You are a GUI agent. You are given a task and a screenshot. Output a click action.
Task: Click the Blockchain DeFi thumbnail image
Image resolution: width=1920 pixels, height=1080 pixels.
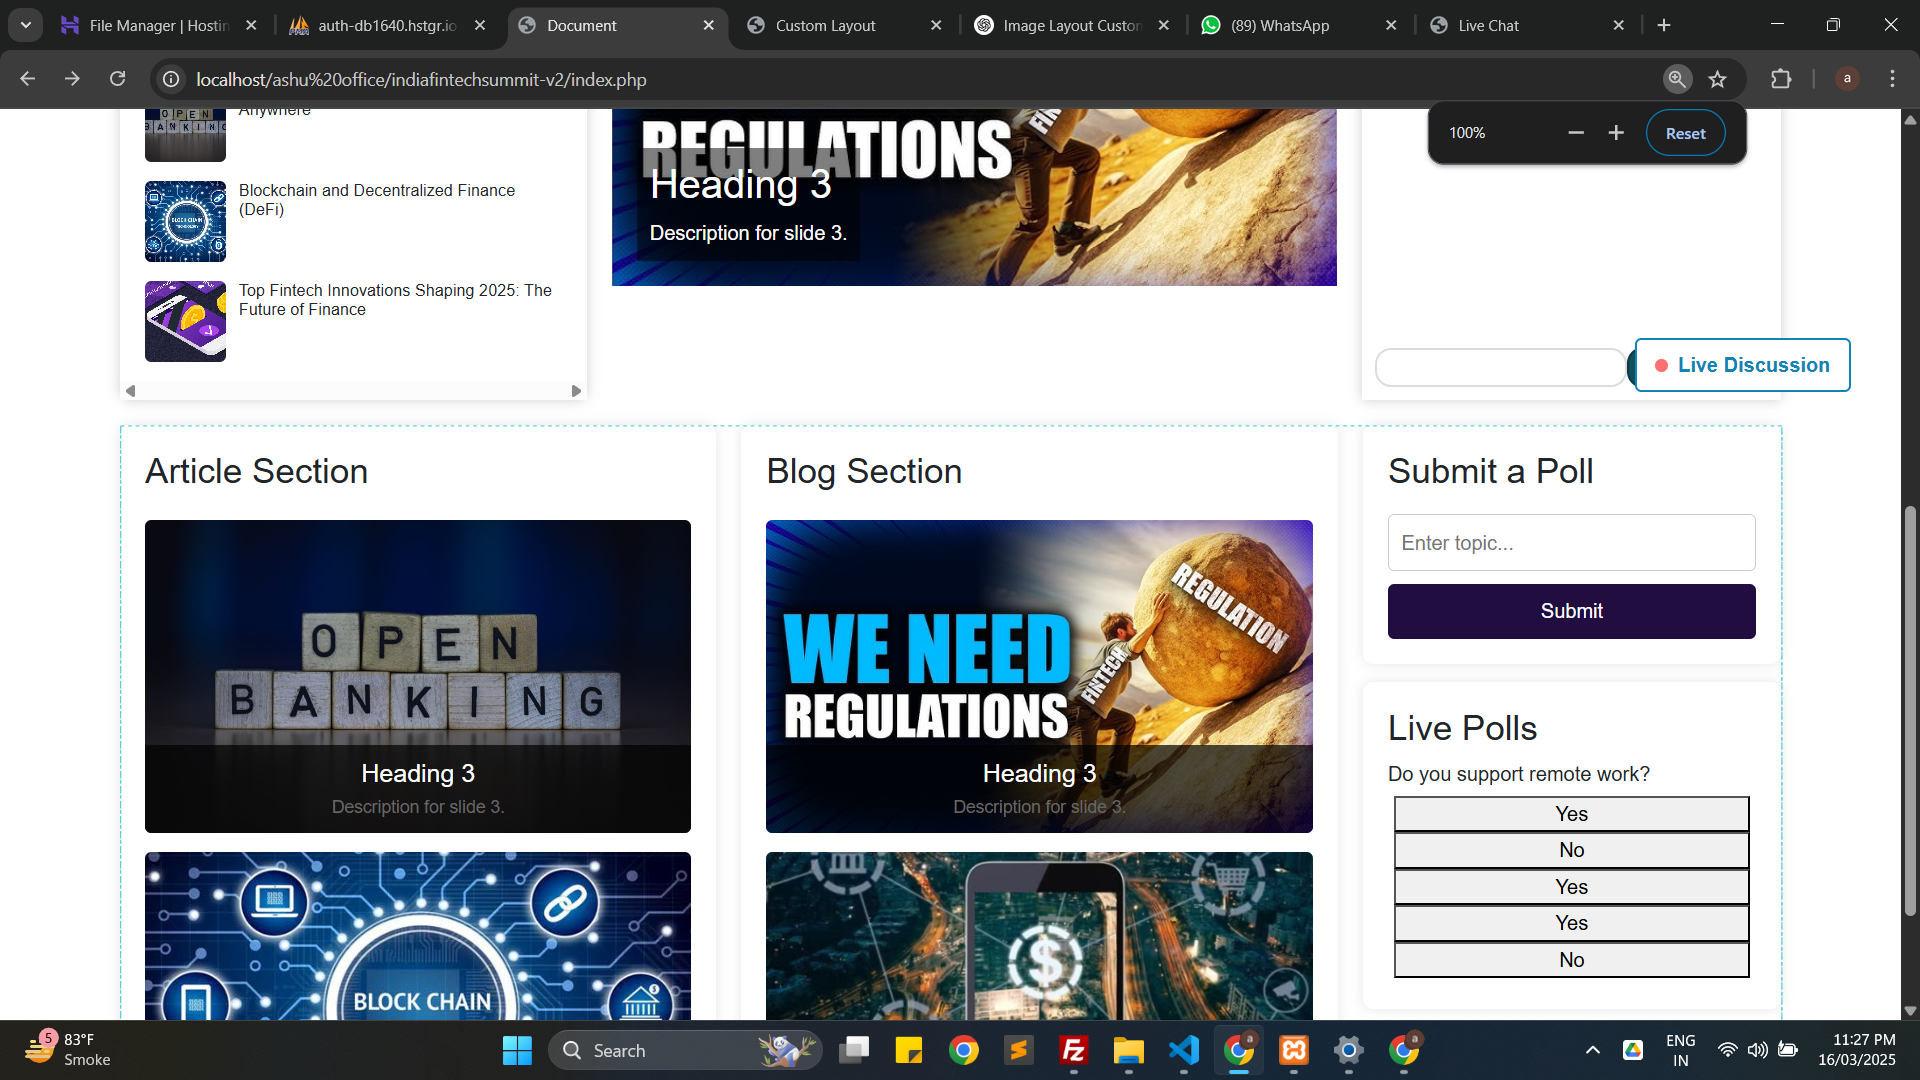click(x=185, y=221)
